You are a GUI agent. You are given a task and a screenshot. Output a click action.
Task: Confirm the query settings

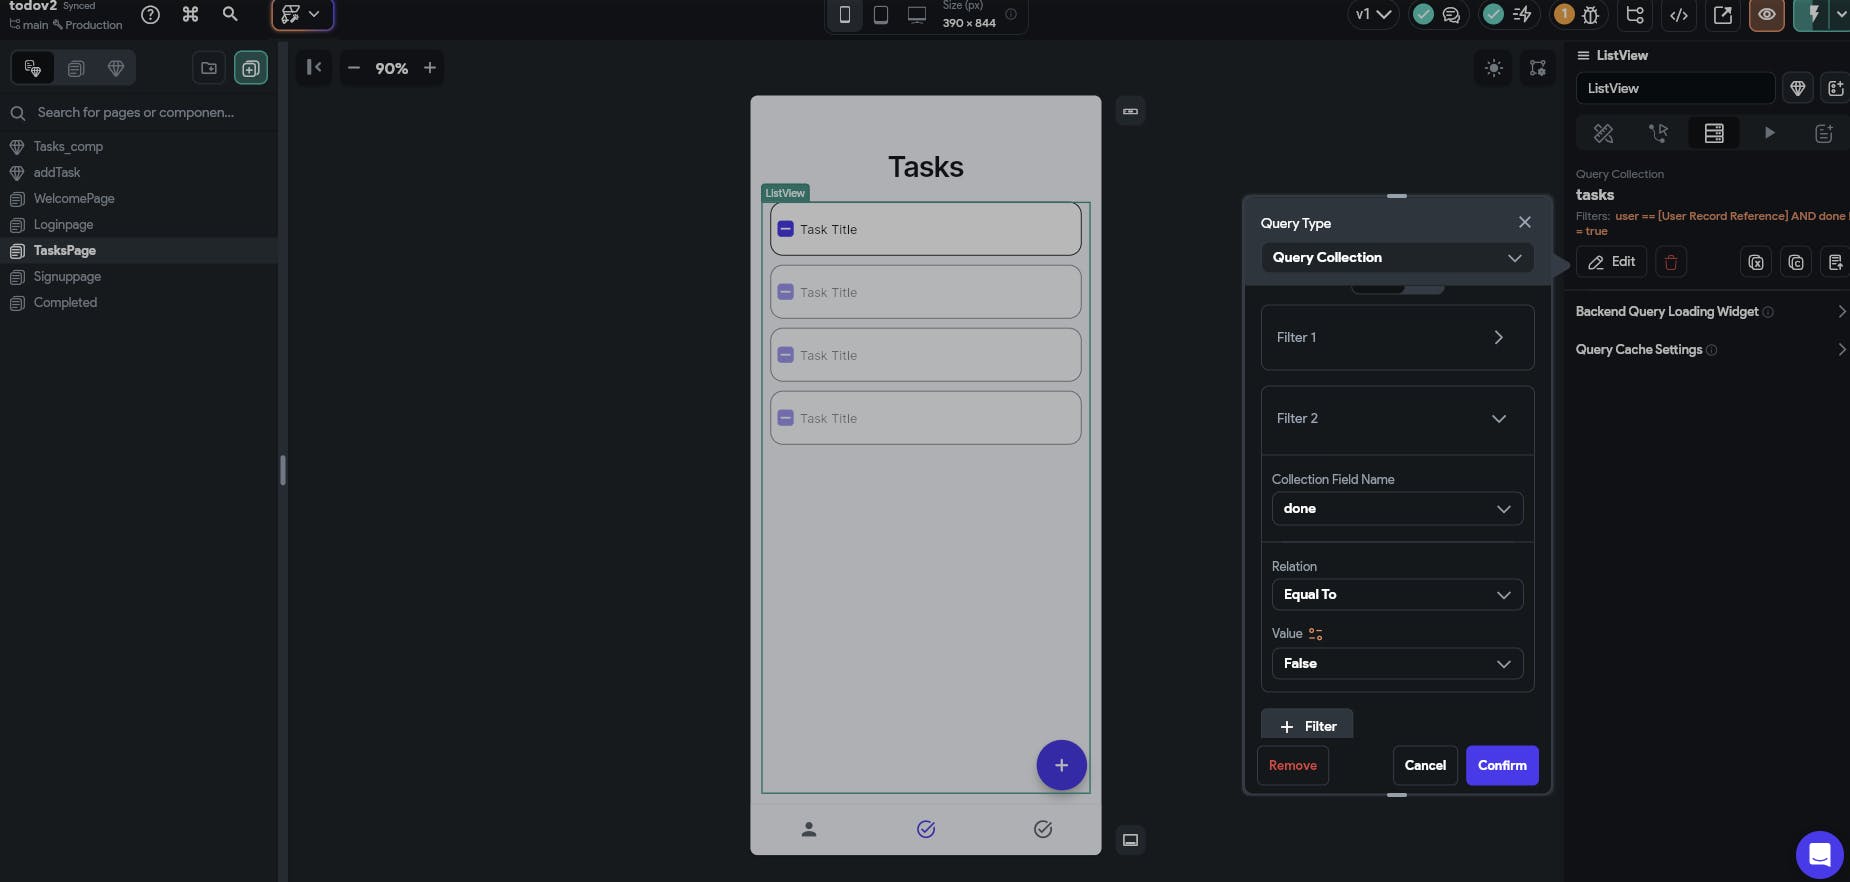(x=1502, y=766)
